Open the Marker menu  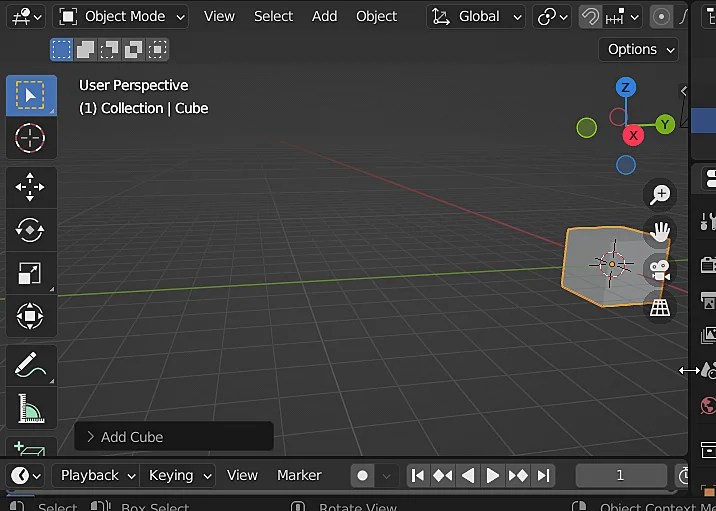(300, 475)
